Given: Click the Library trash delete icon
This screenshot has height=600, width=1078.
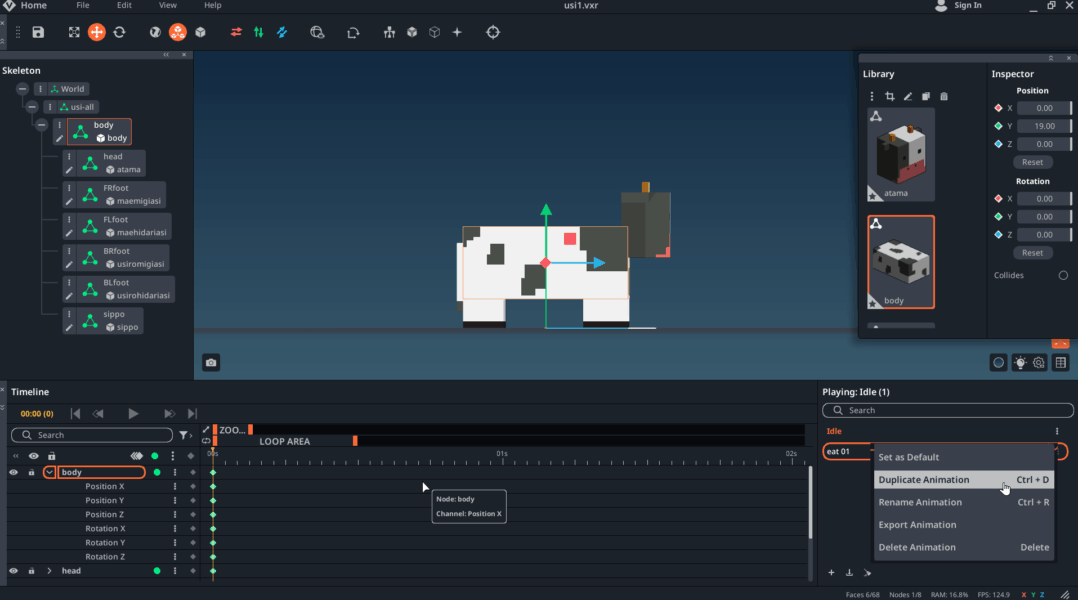Looking at the screenshot, I should click(x=944, y=96).
